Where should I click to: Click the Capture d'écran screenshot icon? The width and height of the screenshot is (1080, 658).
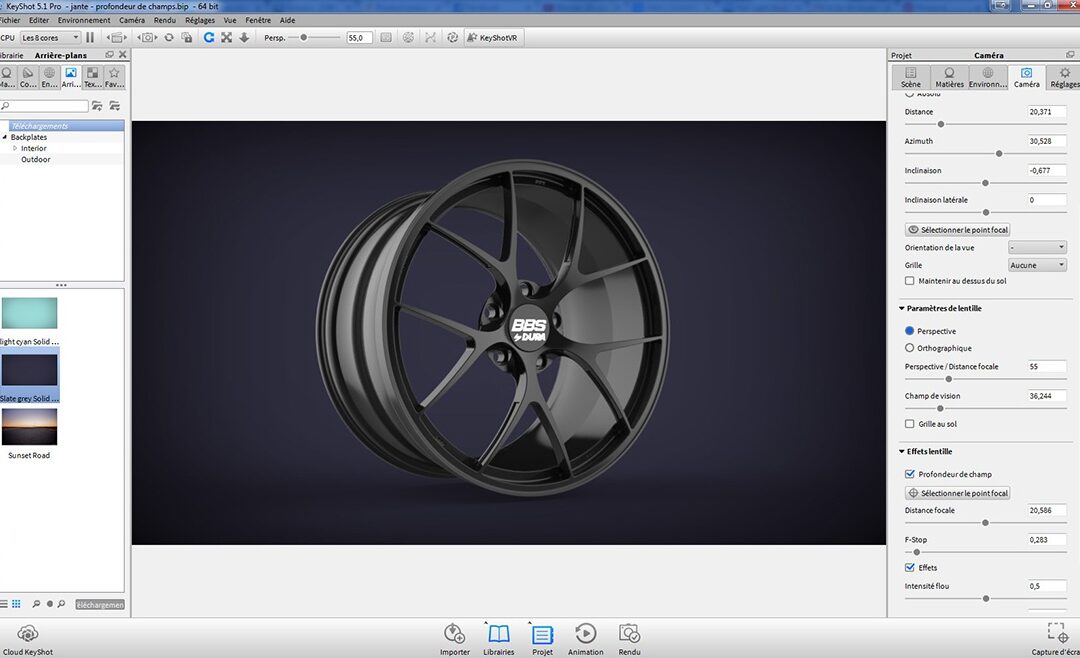(1057, 633)
